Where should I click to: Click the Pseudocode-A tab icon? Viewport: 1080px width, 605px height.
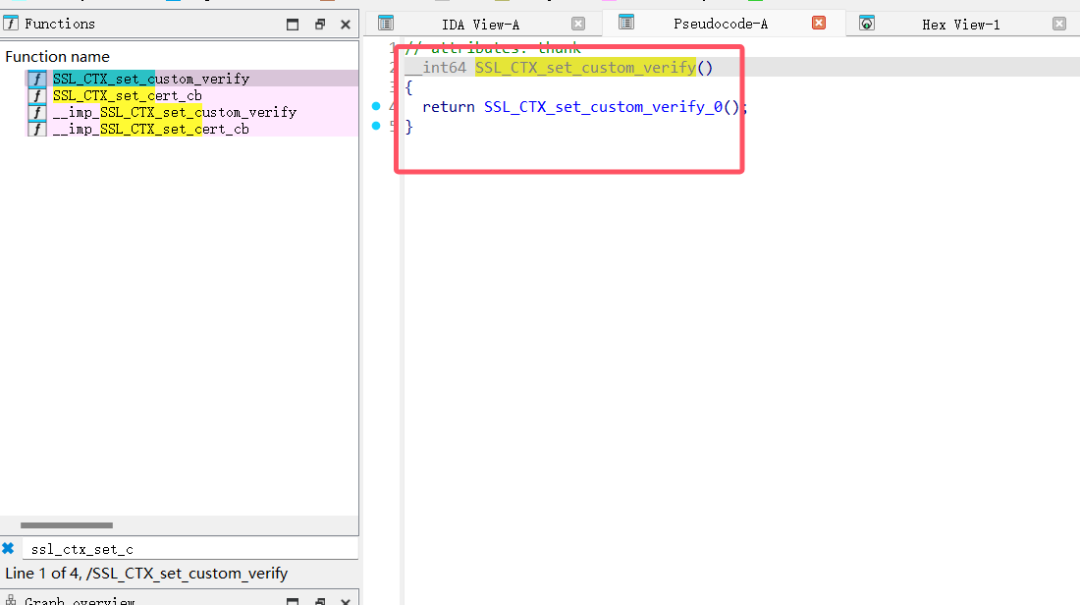(x=625, y=23)
